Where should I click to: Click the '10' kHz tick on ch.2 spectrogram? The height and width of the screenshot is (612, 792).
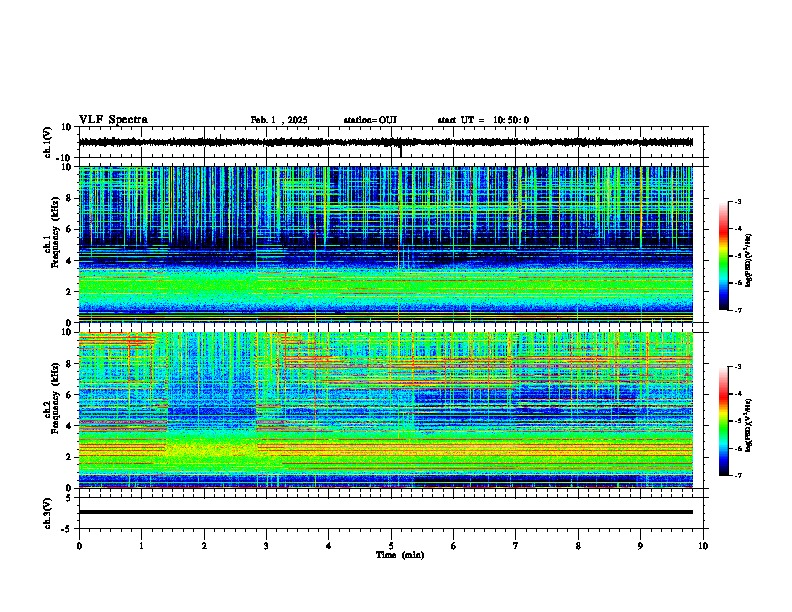(67, 332)
